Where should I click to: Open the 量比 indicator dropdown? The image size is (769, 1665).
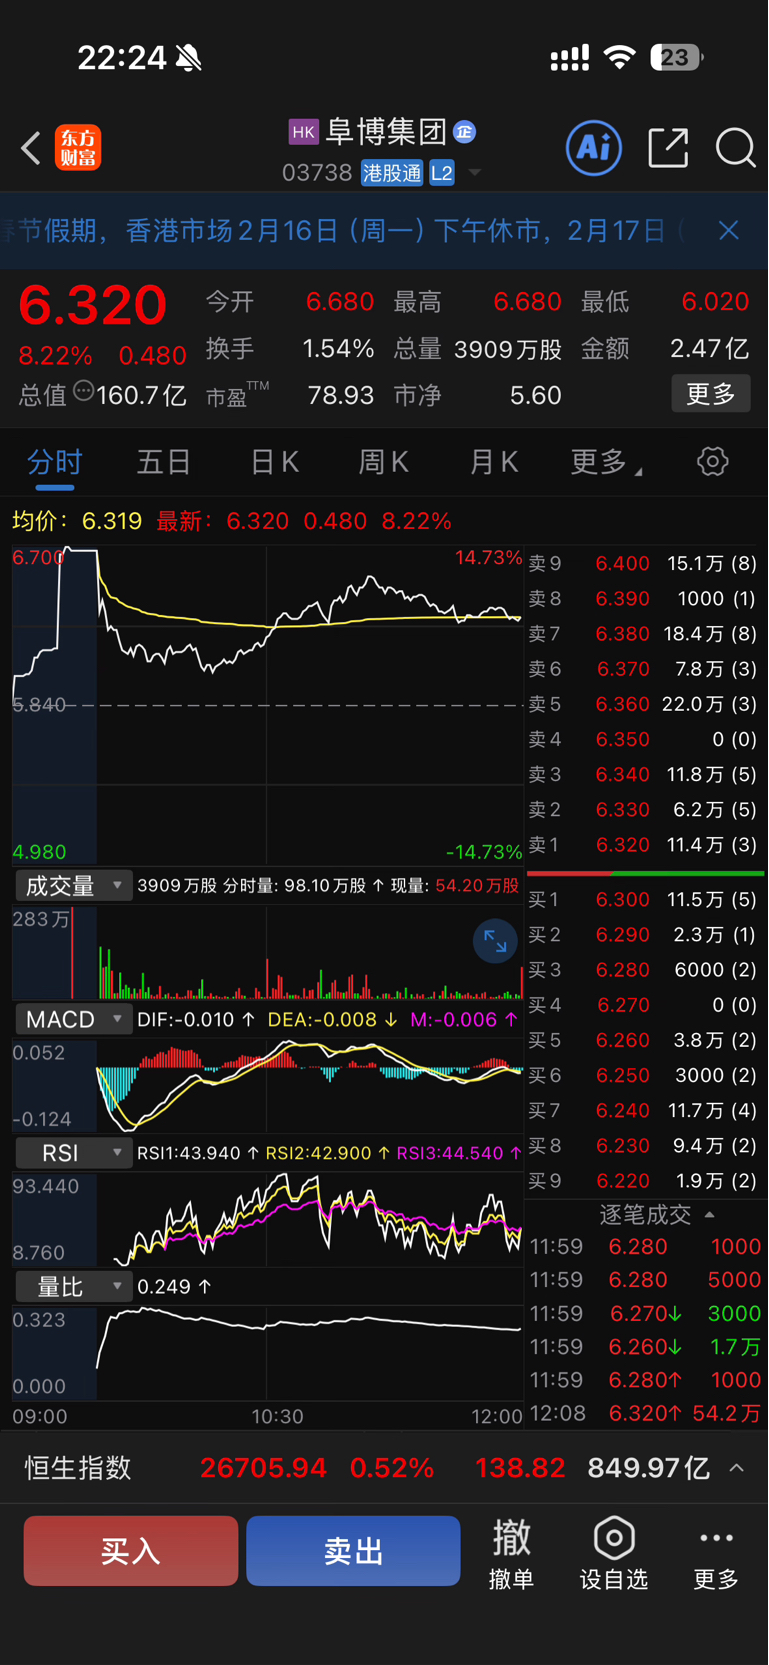pyautogui.click(x=73, y=1286)
